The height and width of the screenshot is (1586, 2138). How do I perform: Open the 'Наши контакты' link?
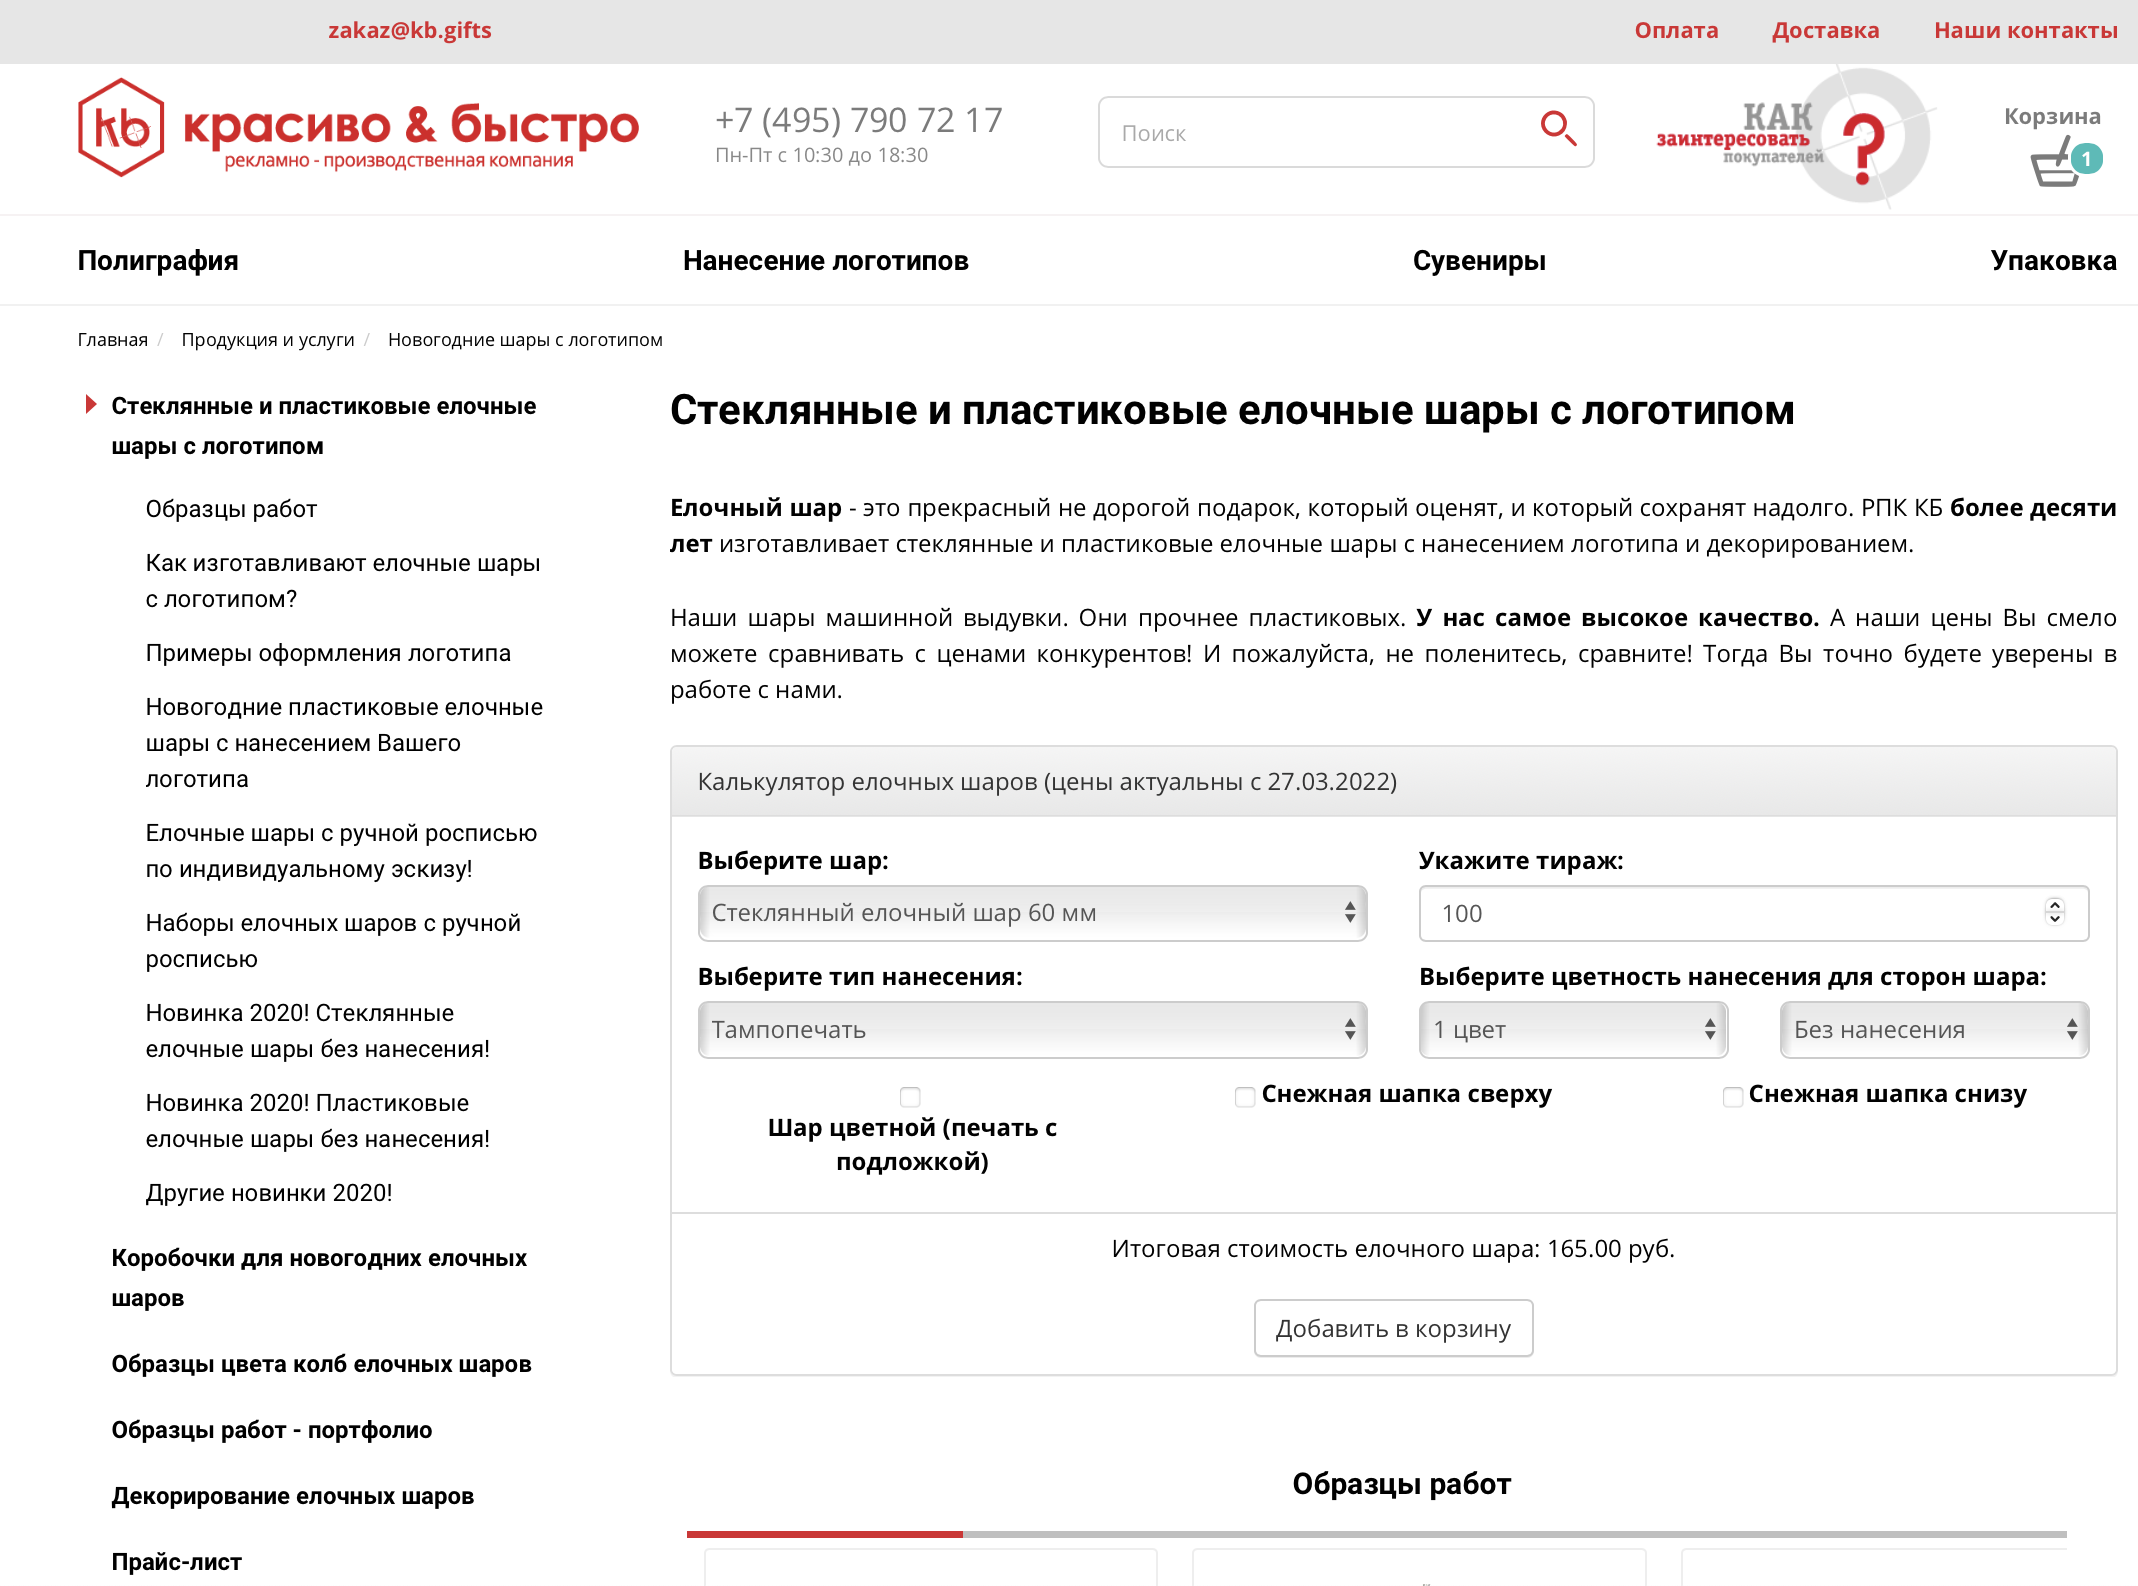pos(2026,30)
